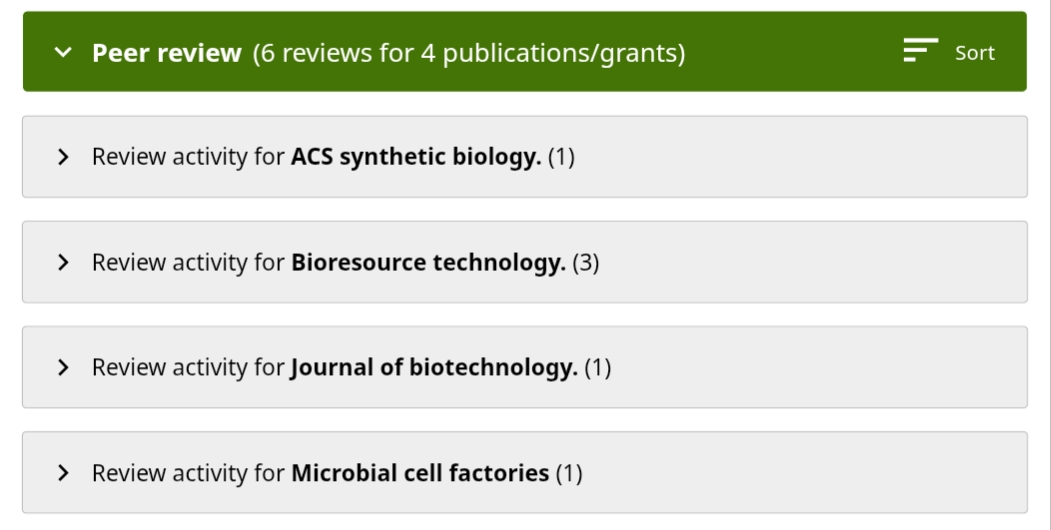
Task: Select the Journal of biotechnology name
Action: [434, 368]
